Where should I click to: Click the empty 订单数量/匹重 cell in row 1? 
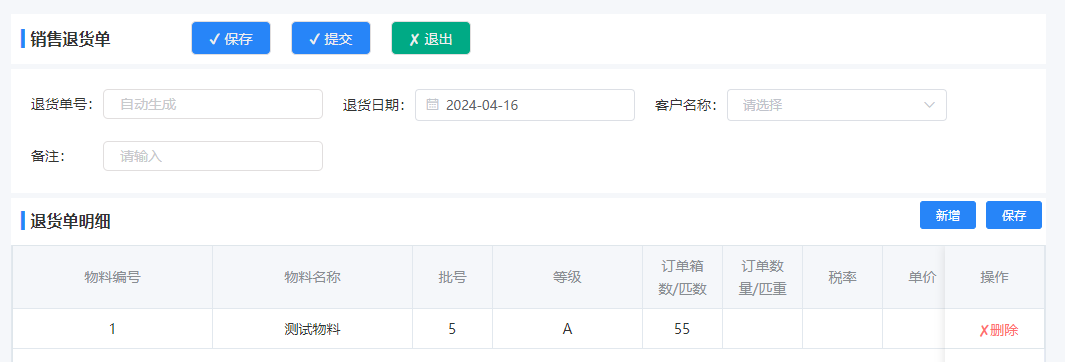(x=762, y=329)
